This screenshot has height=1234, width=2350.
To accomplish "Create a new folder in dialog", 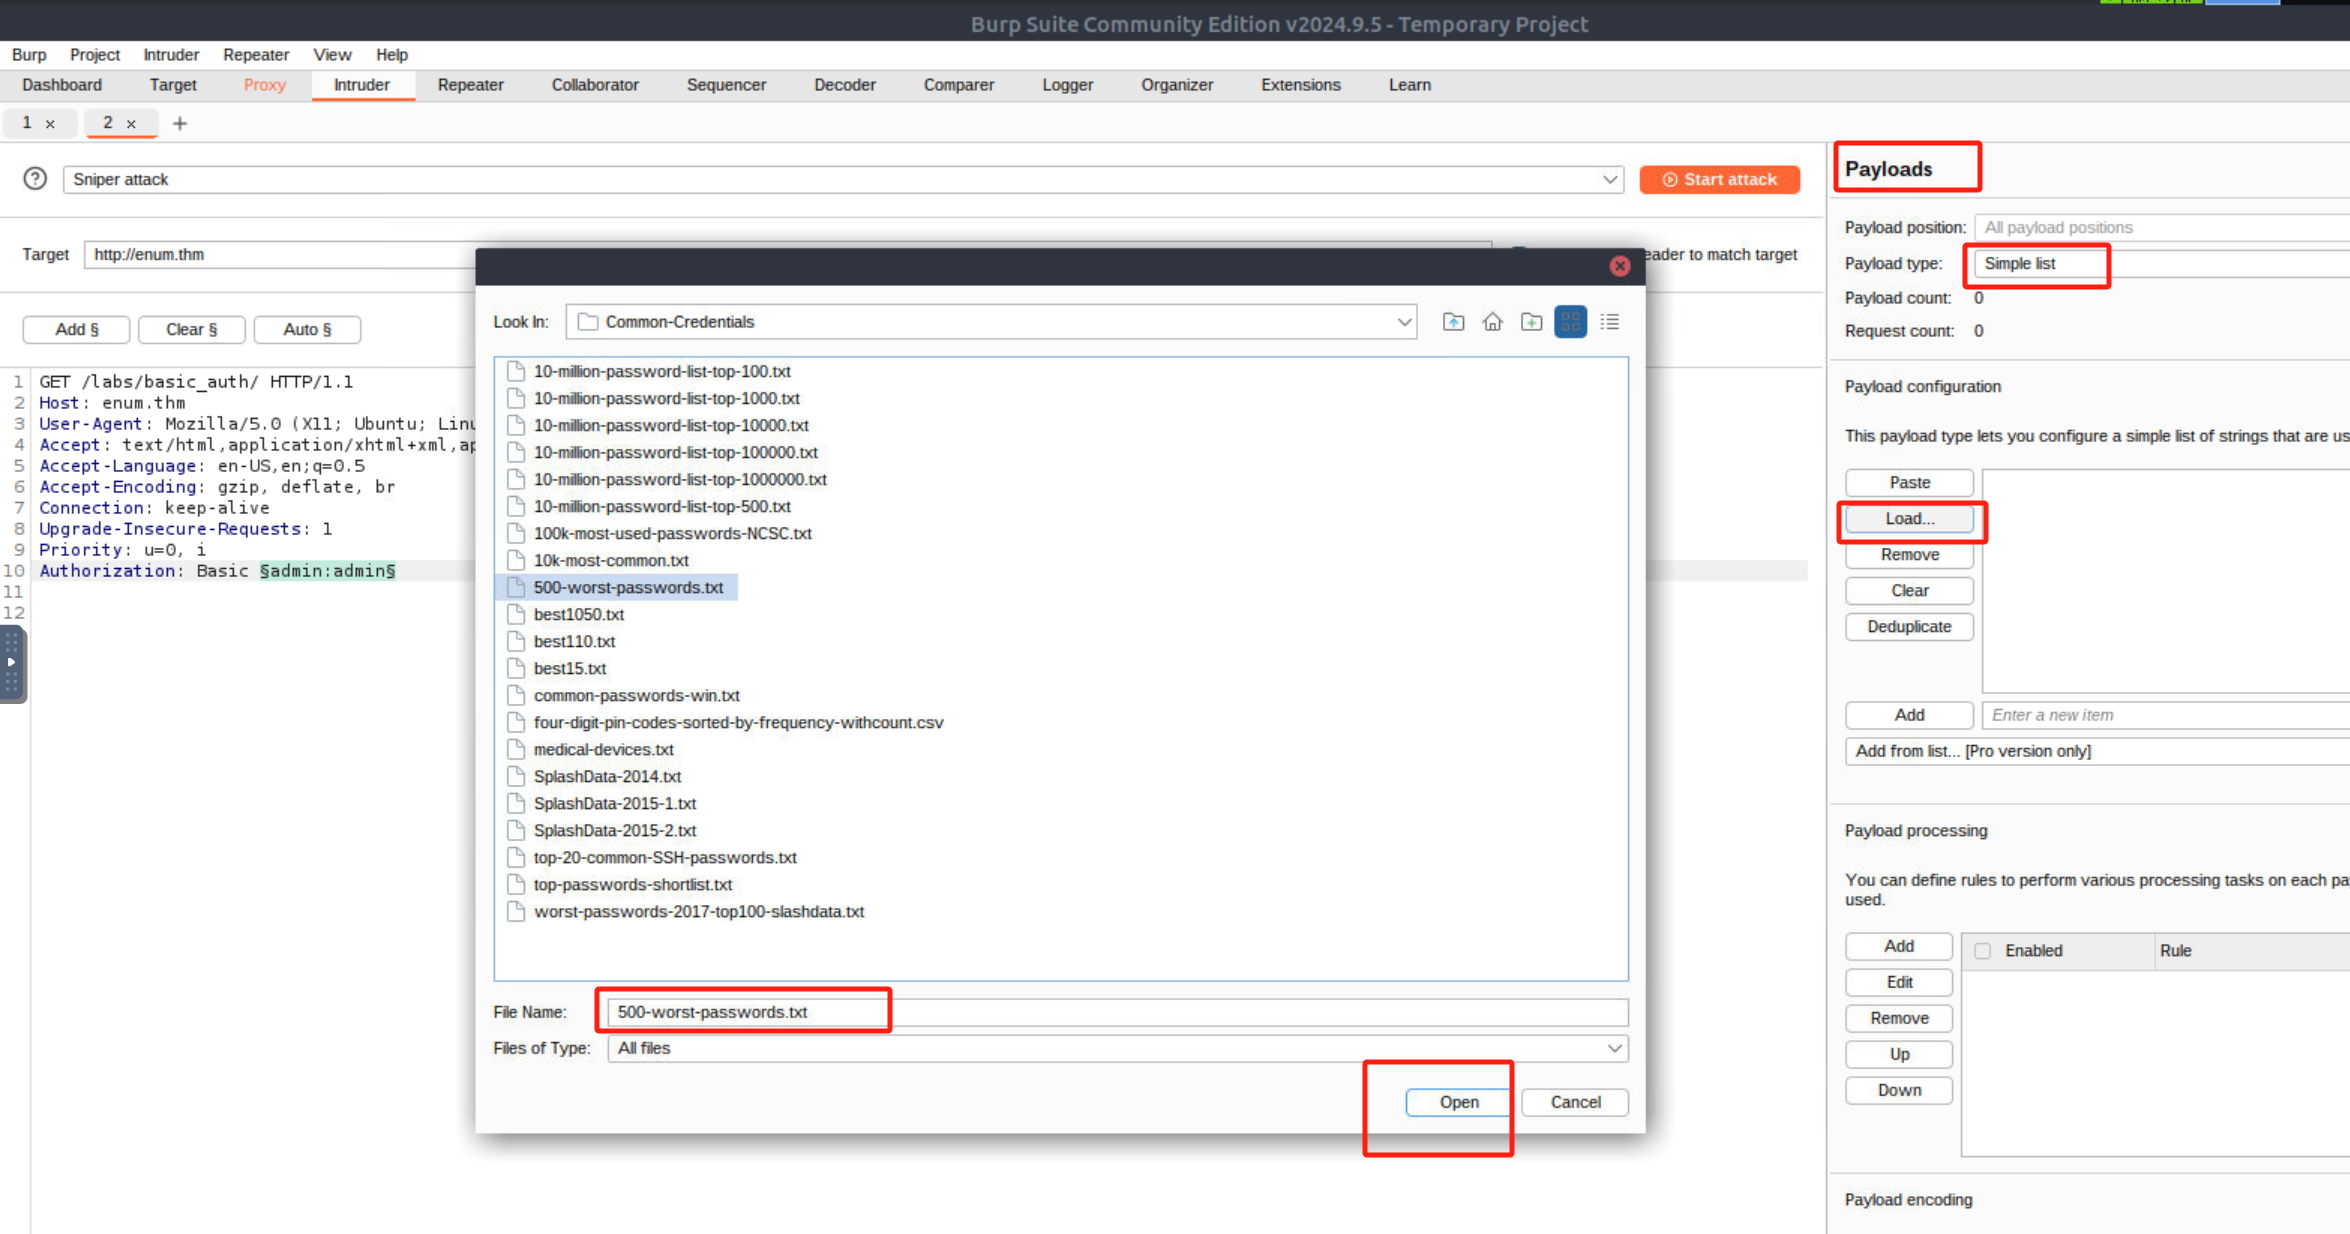I will [x=1531, y=322].
